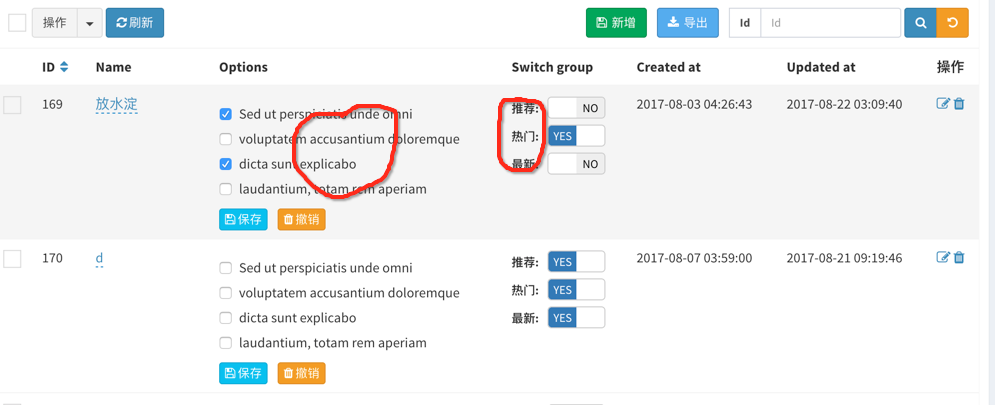The image size is (995, 405).
Task: Tick the select-all checkbox in toolbar
Action: [17, 23]
